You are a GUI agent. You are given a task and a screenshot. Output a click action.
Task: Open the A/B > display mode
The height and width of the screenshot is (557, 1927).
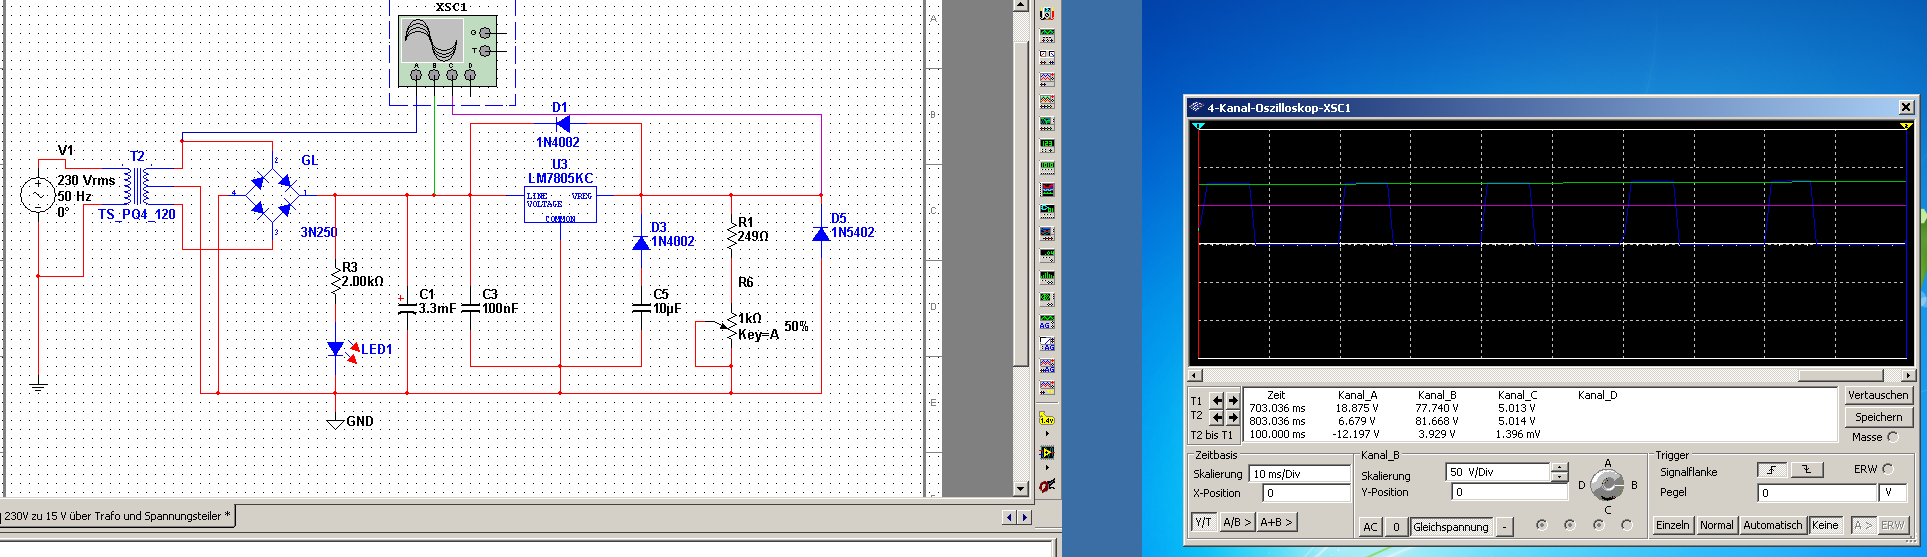click(x=1236, y=522)
